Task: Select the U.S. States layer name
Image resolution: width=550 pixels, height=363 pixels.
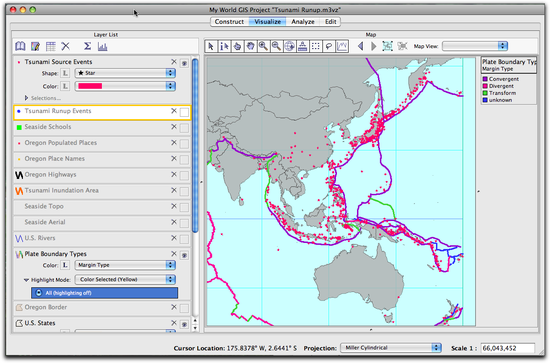Action: pos(40,323)
